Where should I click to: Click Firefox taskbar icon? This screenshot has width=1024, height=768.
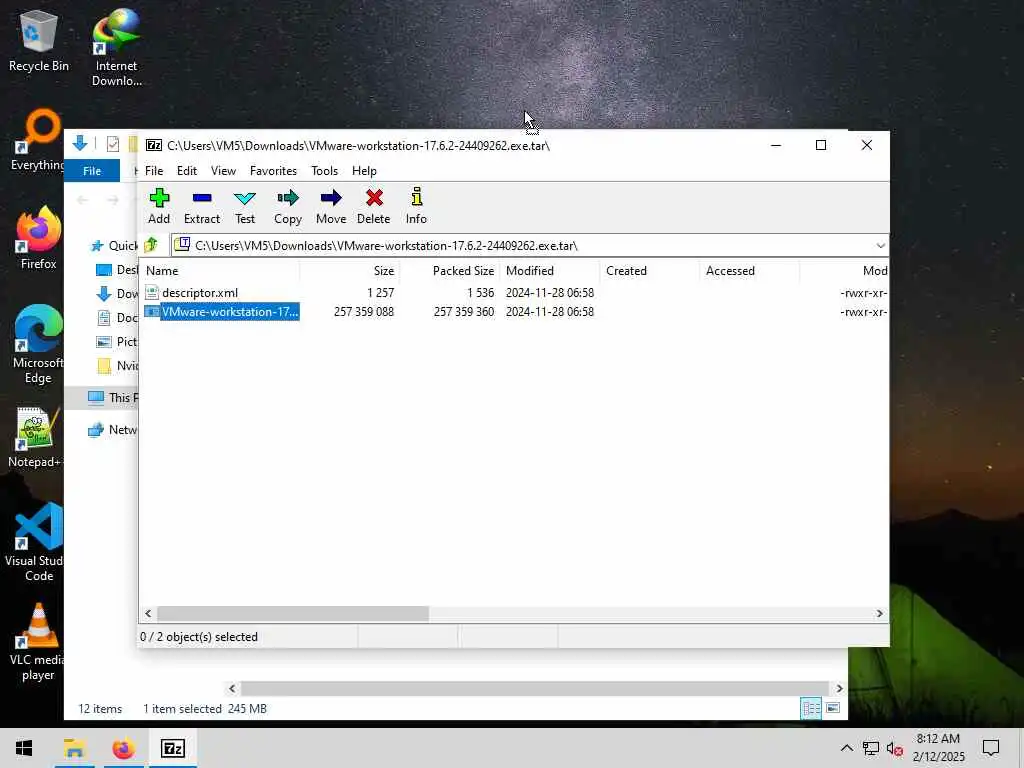tap(123, 748)
